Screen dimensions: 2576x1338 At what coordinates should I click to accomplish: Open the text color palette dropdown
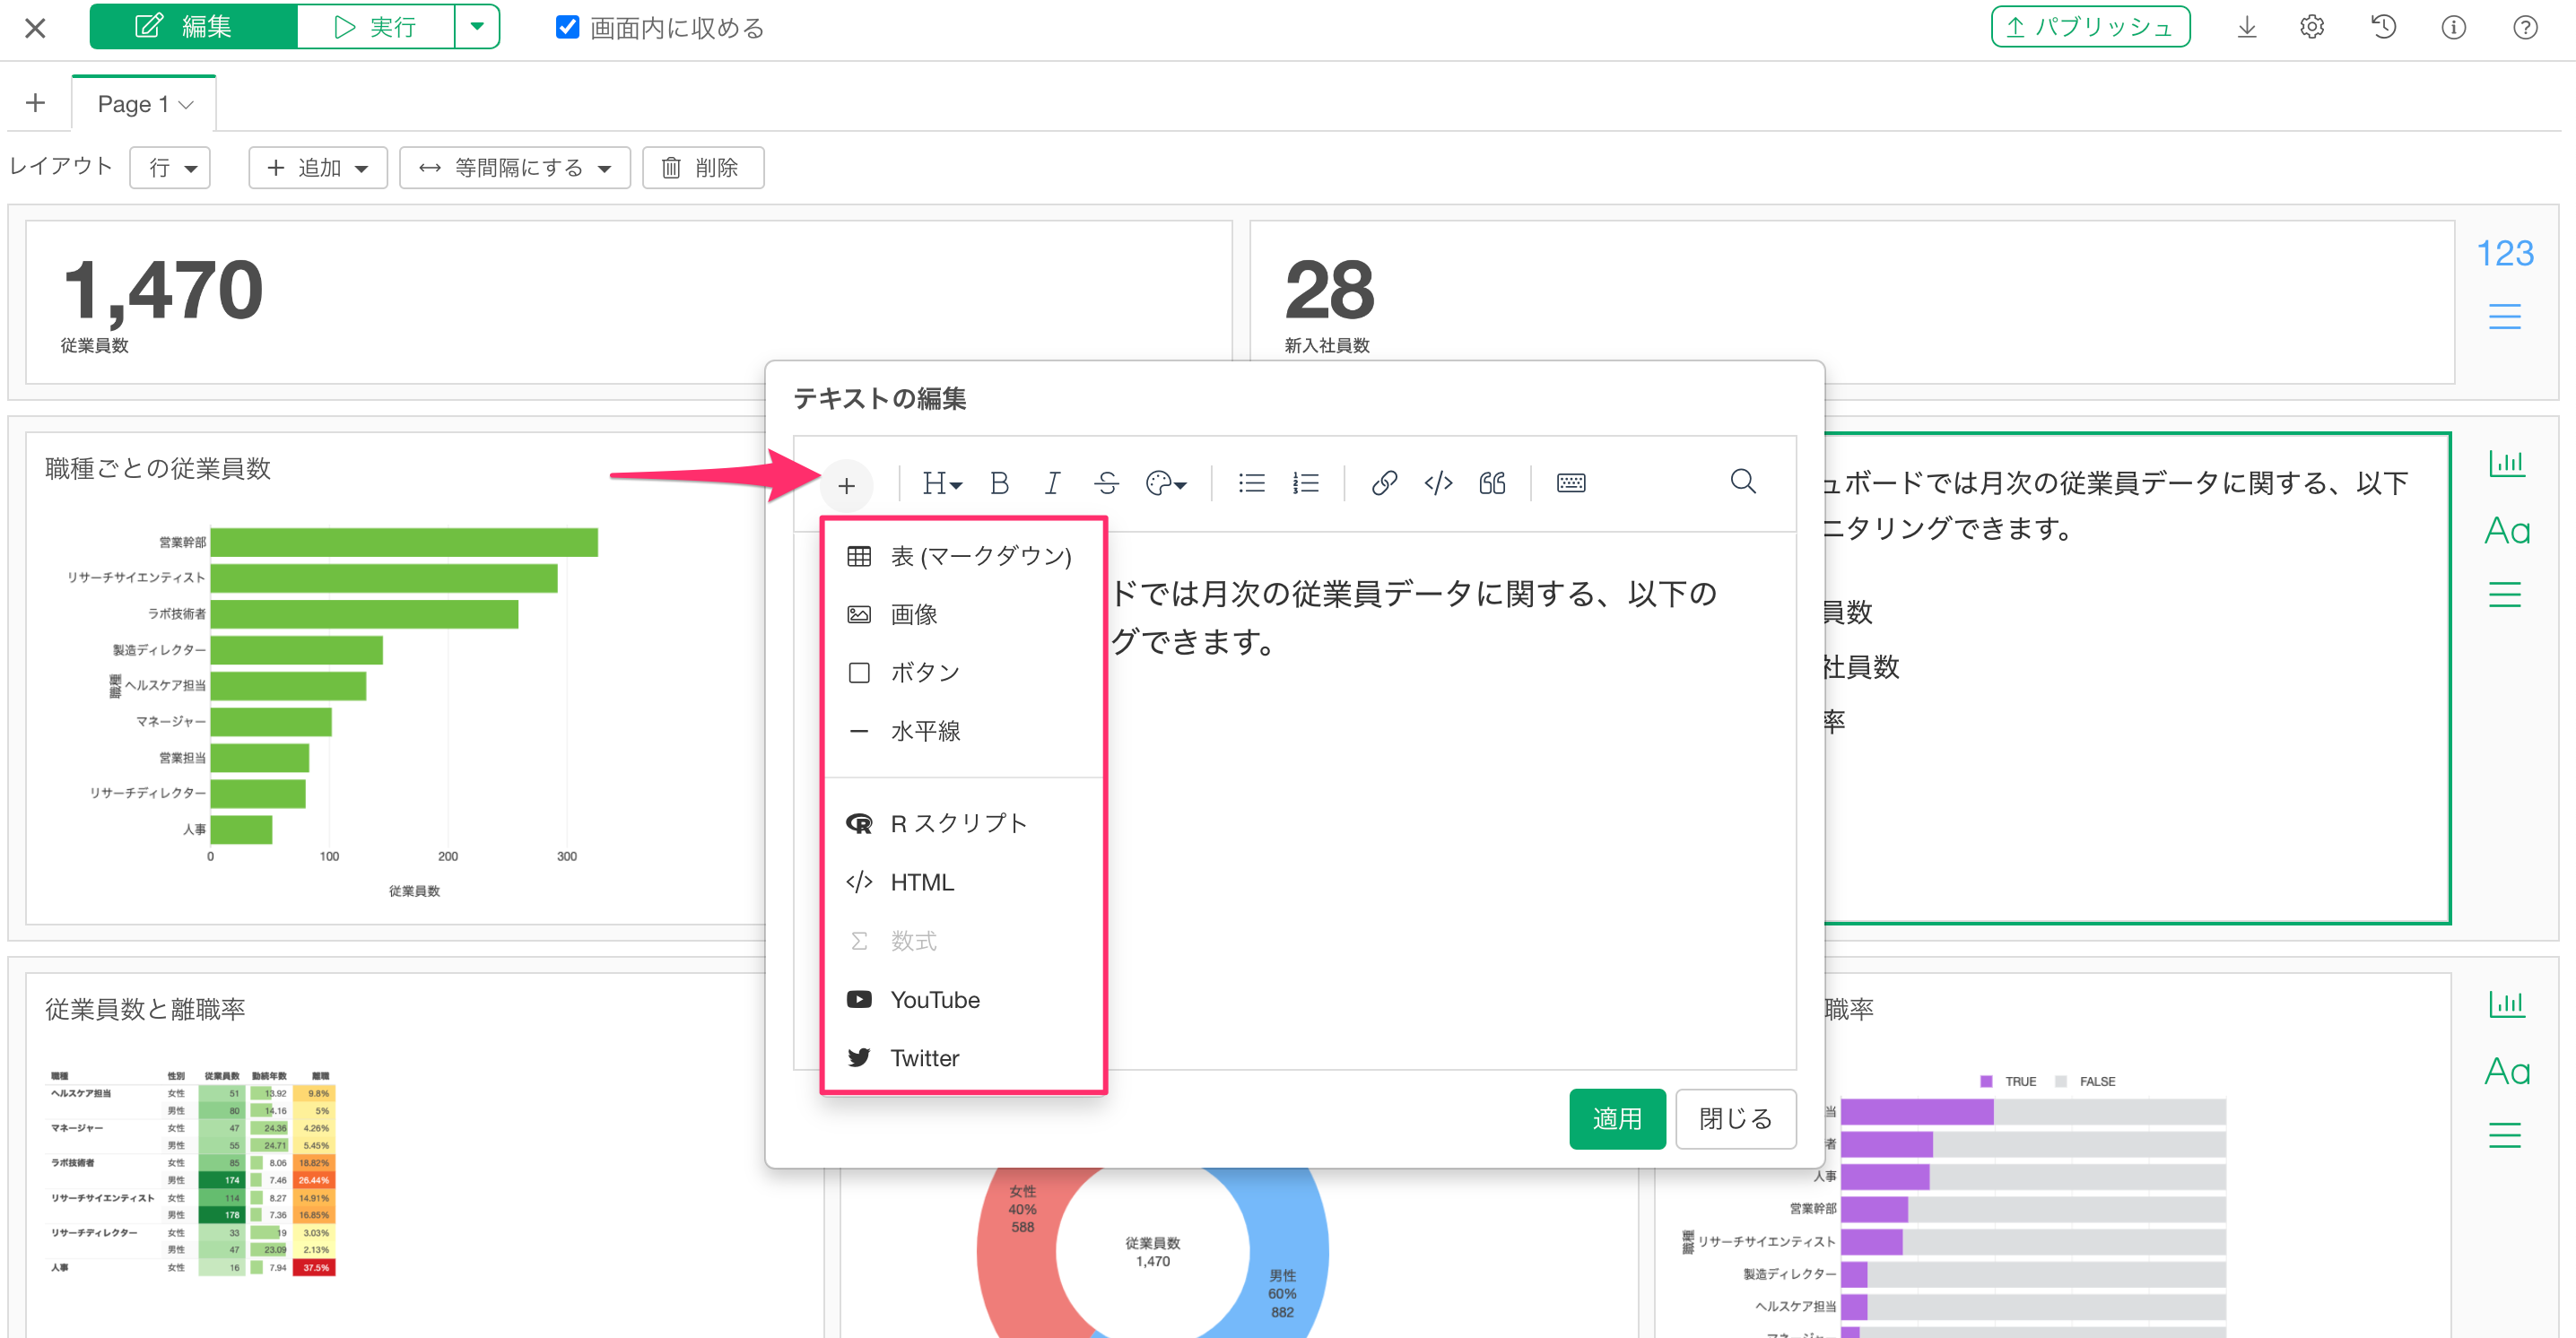tap(1166, 484)
